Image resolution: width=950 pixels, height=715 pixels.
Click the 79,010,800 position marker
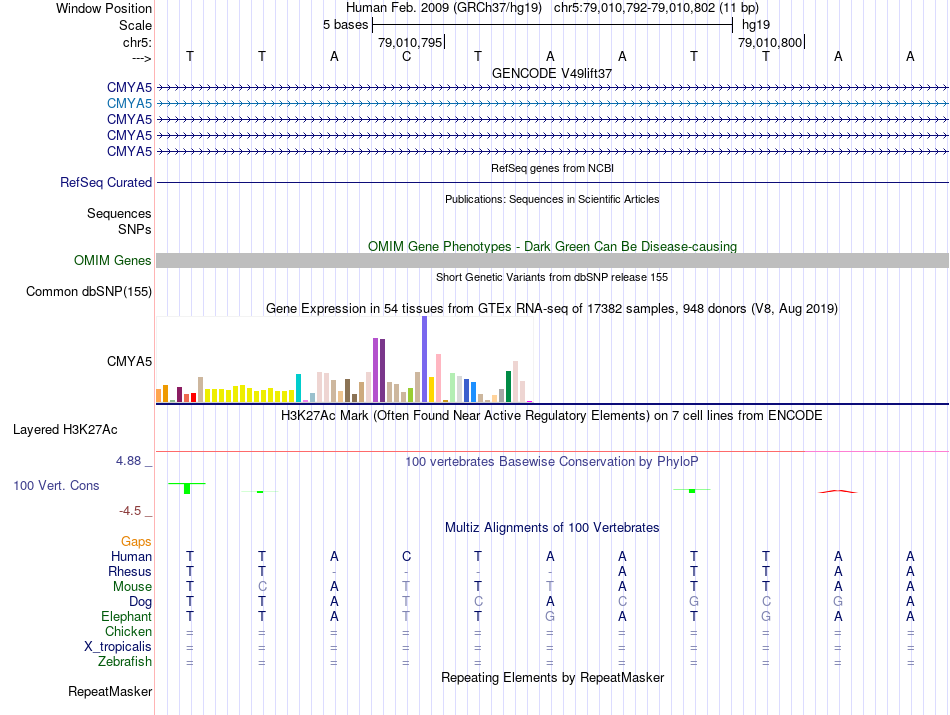770,43
